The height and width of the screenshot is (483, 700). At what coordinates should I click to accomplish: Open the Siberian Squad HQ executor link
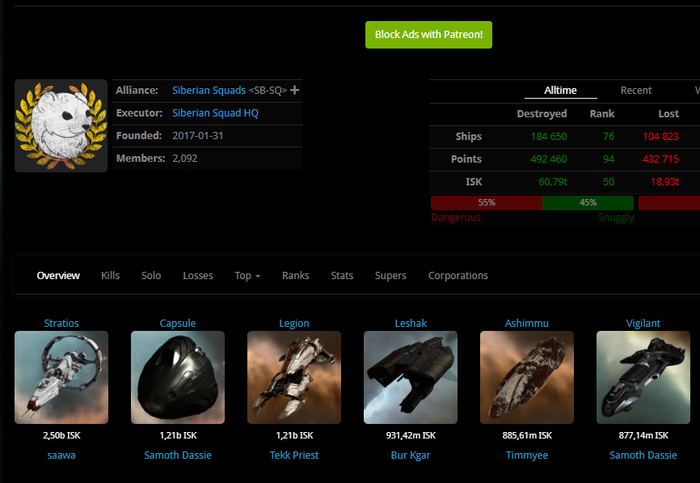(x=215, y=114)
